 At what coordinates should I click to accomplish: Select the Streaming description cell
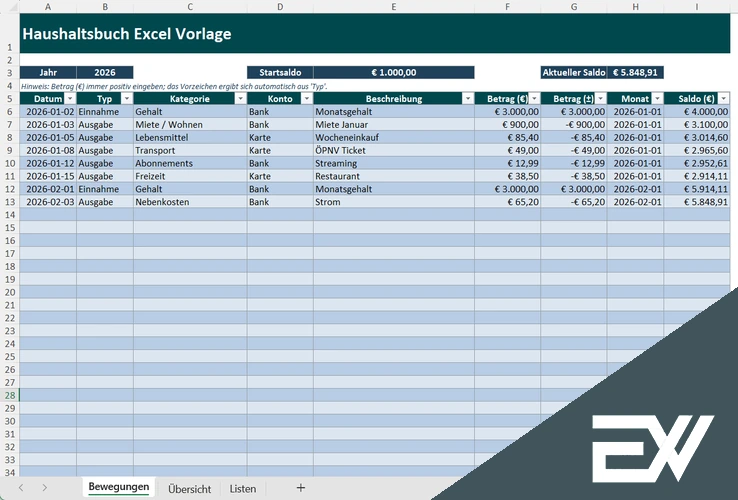(393, 163)
